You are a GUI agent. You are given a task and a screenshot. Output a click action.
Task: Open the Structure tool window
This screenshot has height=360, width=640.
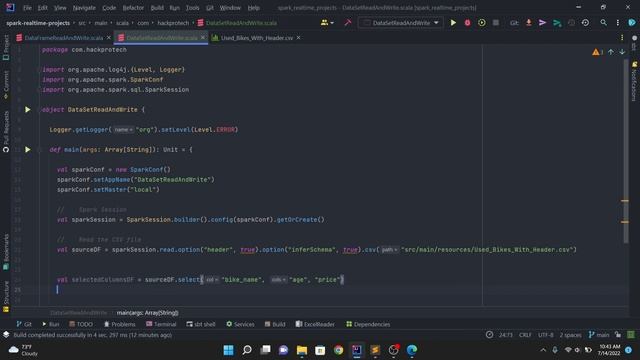click(6, 297)
